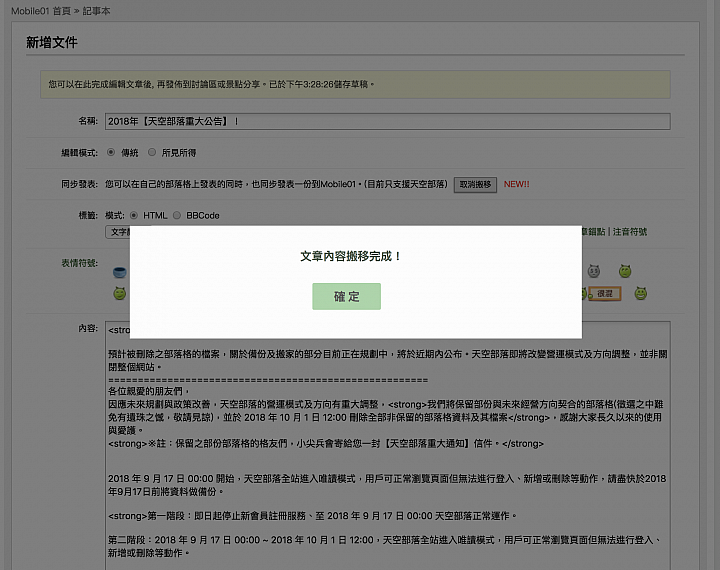
Task: Click the 取消搬移 button
Action: tap(475, 185)
